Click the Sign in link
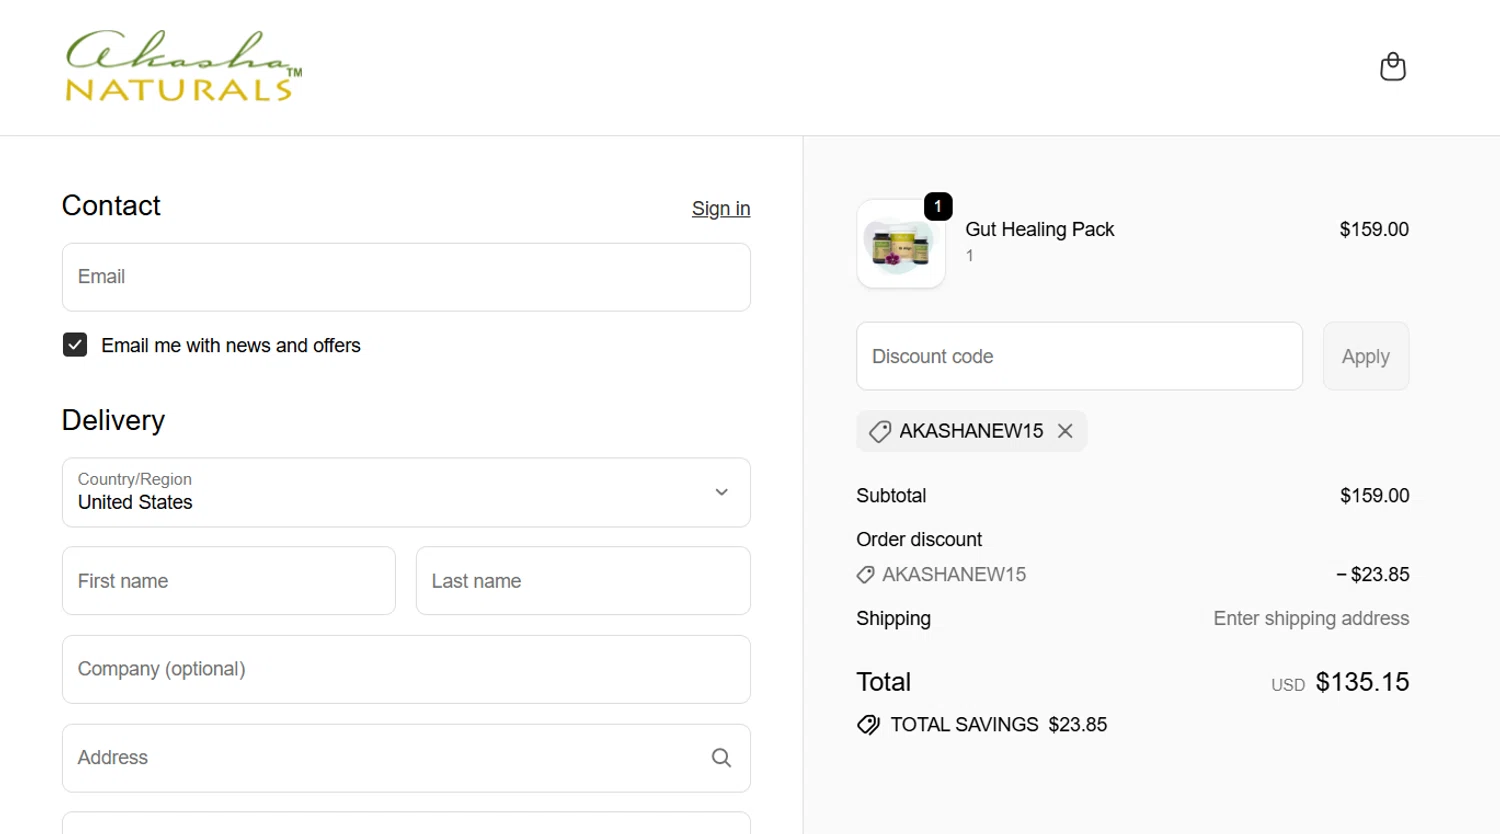This screenshot has width=1500, height=834. [721, 208]
